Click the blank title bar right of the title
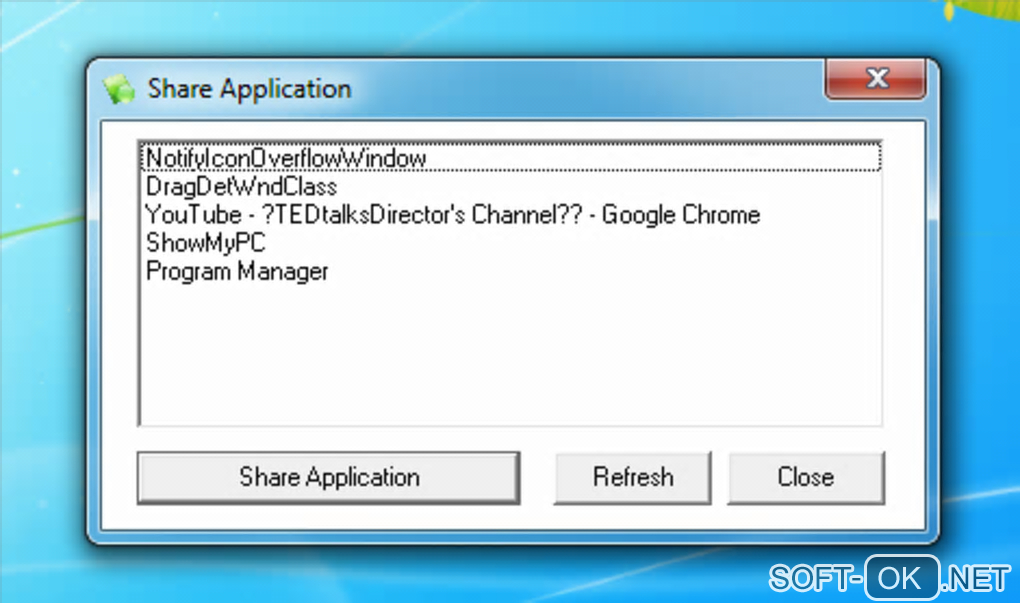The height and width of the screenshot is (603, 1020). [x=585, y=89]
